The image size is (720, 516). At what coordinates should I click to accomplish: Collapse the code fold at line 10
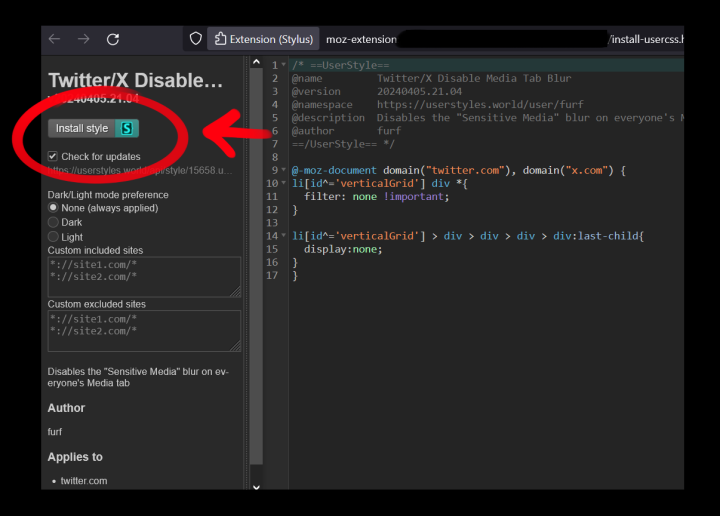click(284, 183)
